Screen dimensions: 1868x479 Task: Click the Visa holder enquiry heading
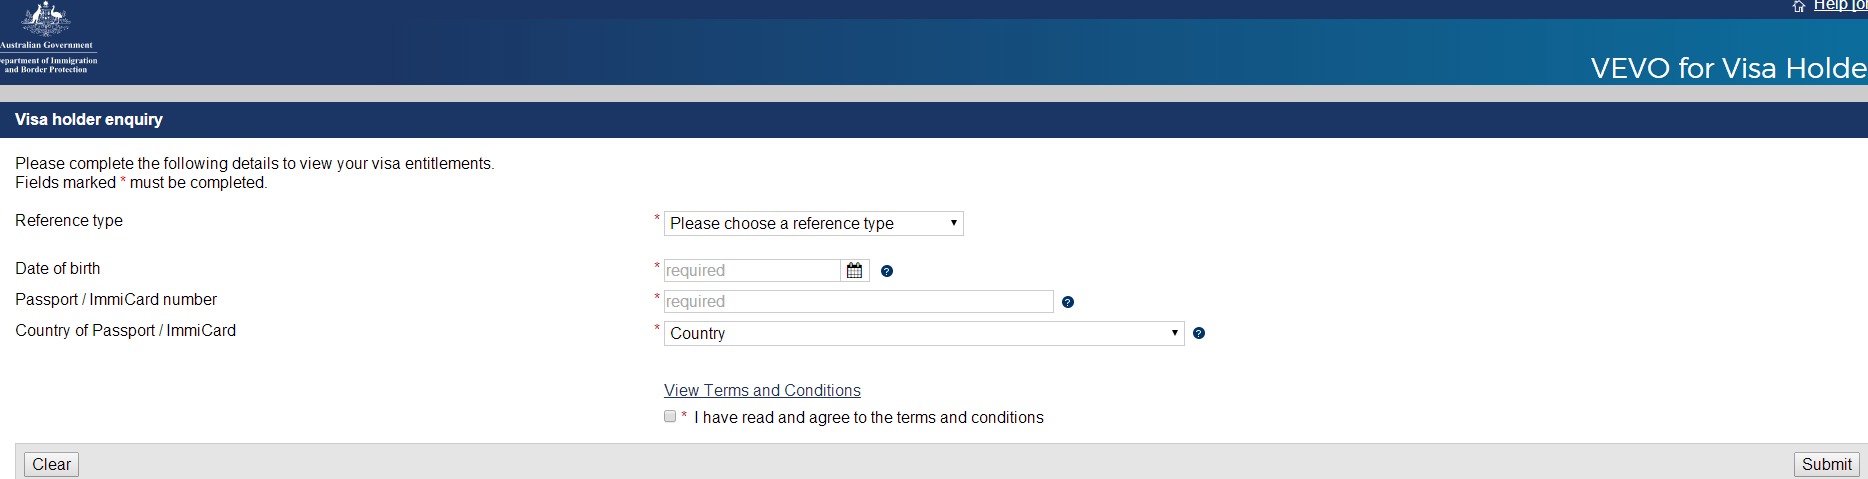[89, 120]
